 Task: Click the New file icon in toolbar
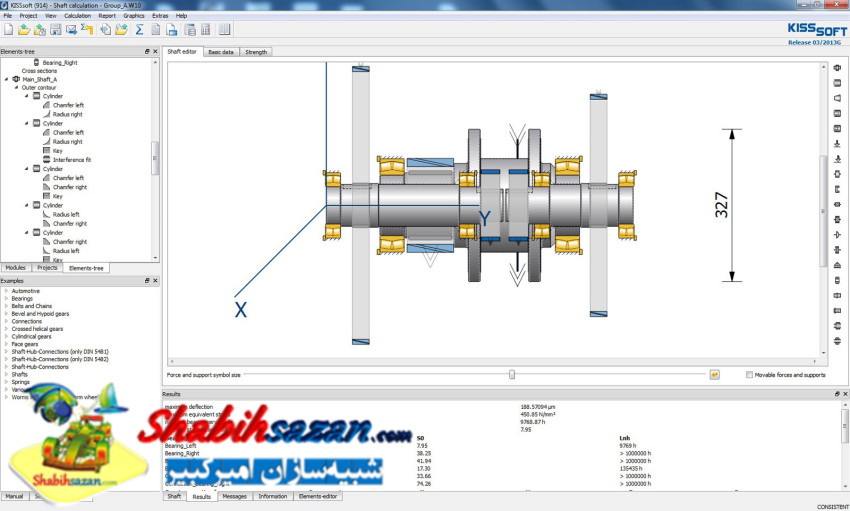click(9, 29)
